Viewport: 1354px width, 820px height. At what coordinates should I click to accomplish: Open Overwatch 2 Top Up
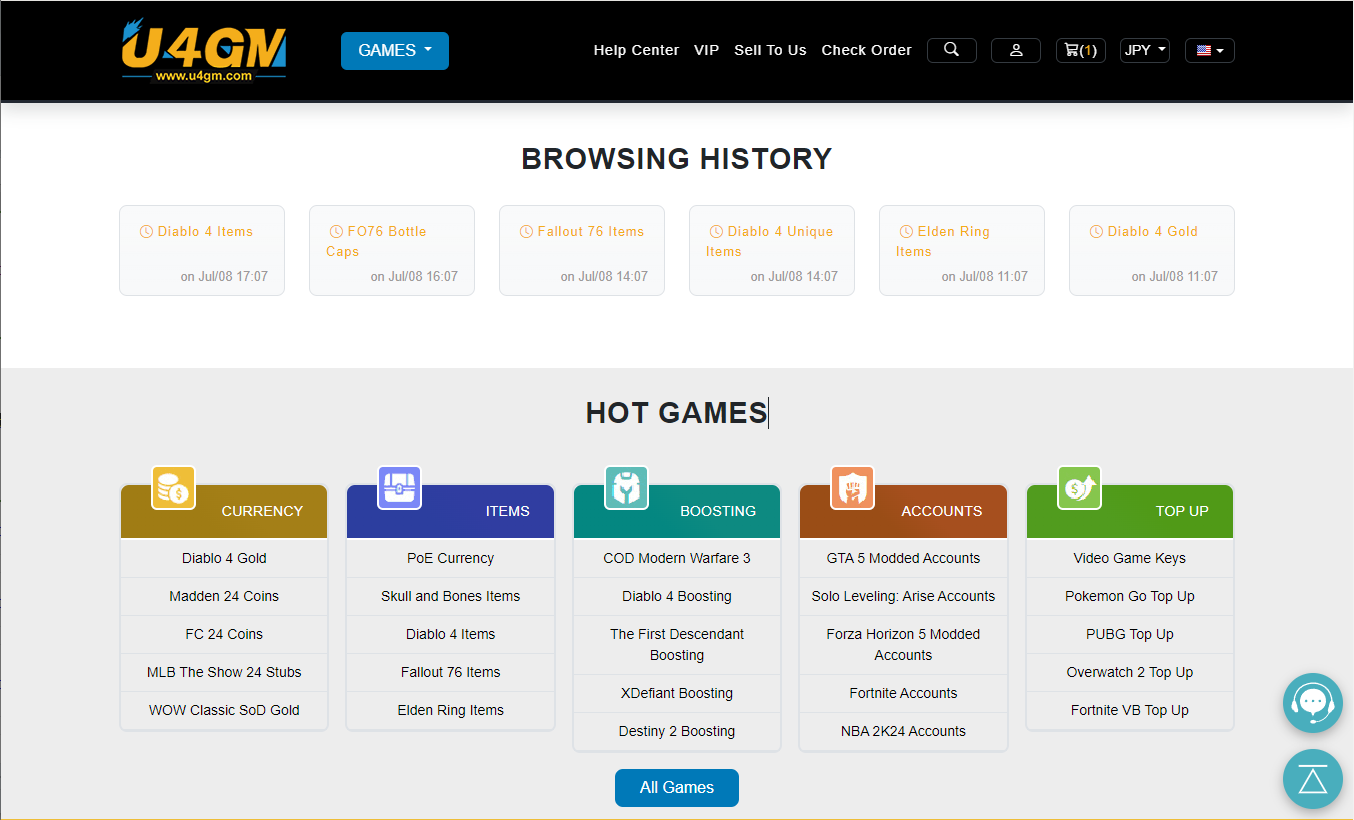(x=1130, y=672)
